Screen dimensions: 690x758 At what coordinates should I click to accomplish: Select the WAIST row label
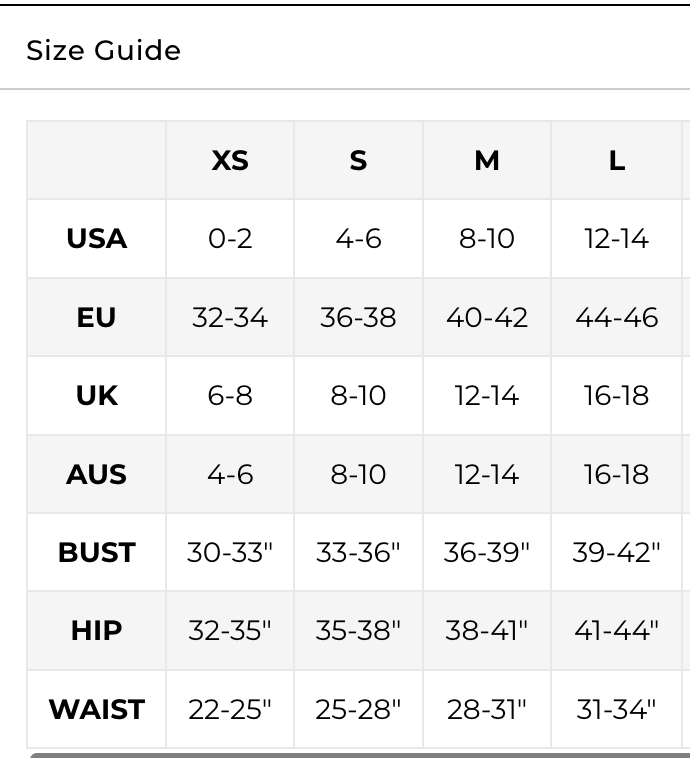(97, 709)
